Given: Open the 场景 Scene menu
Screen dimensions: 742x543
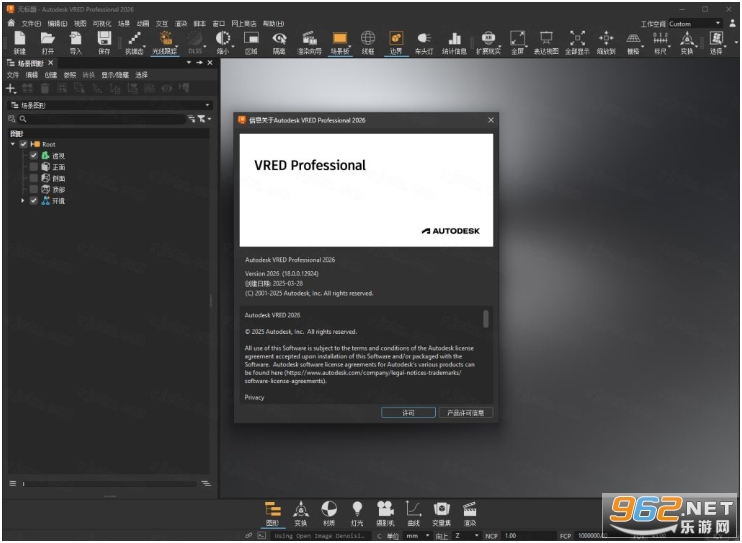Looking at the screenshot, I should [124, 24].
